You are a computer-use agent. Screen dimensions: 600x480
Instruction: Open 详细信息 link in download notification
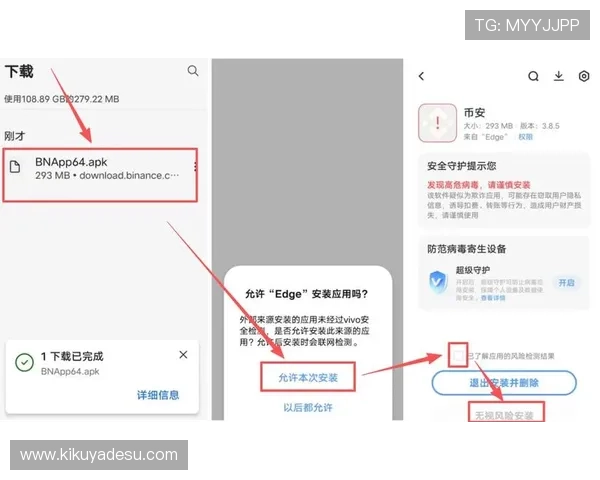tap(158, 395)
